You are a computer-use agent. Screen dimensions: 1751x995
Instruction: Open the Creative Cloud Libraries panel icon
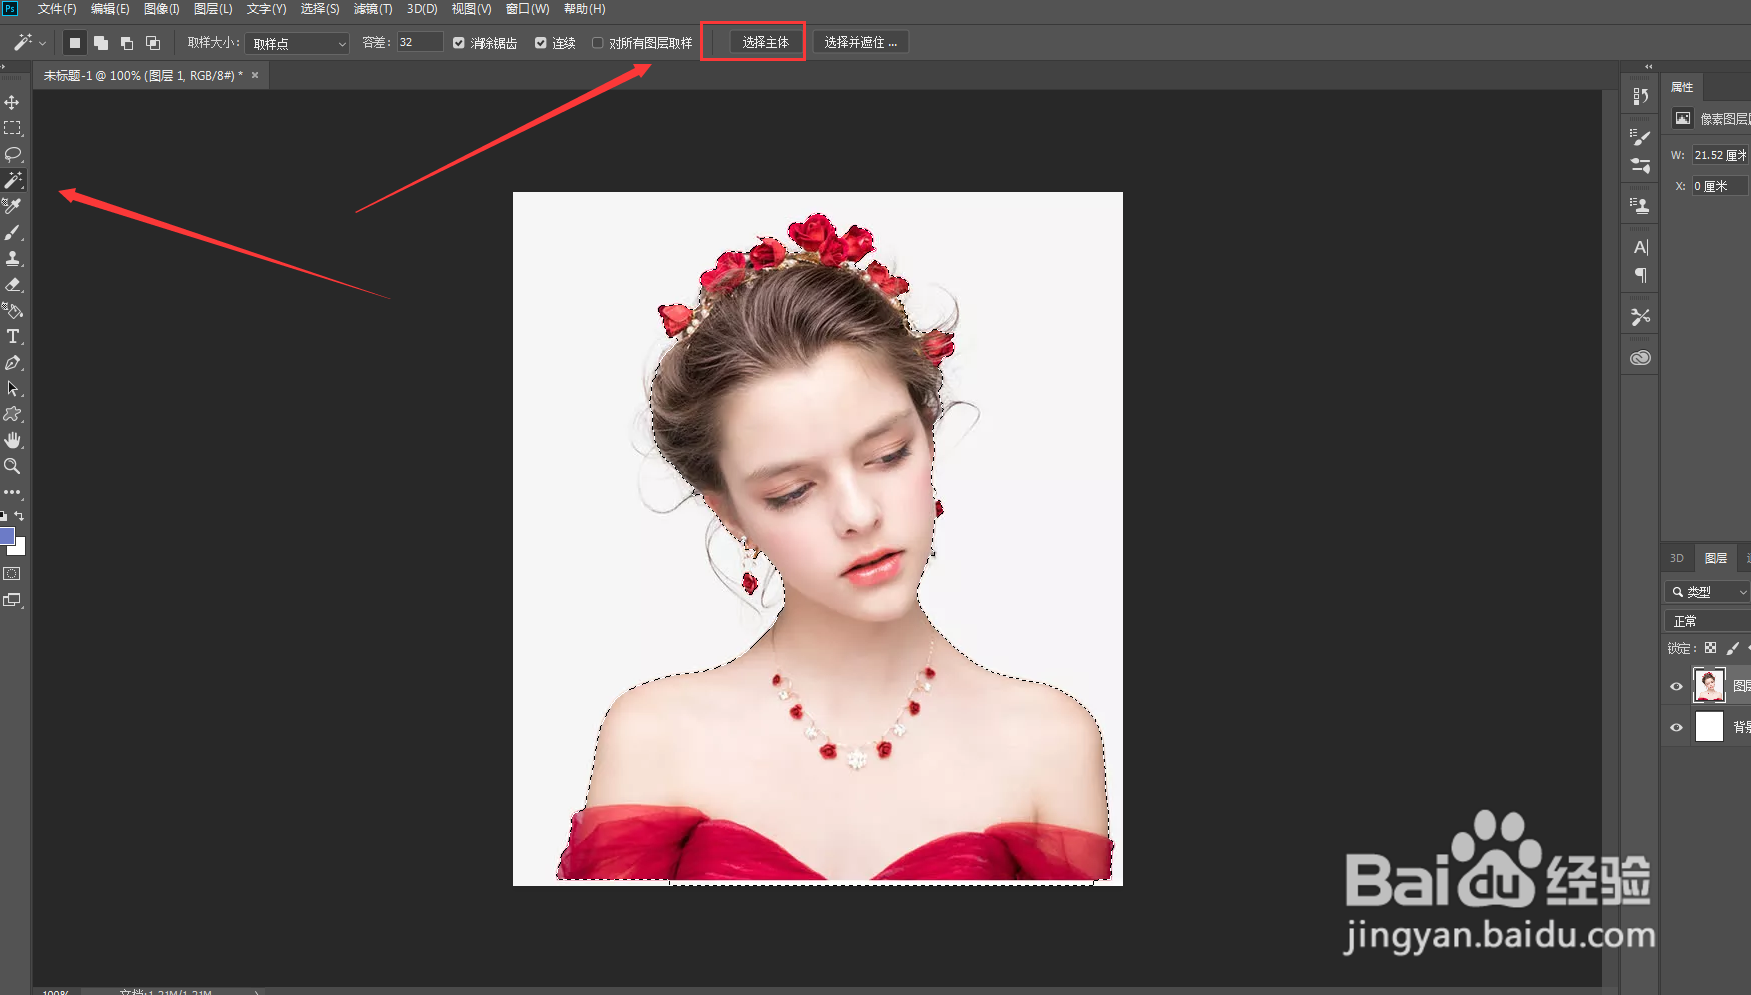pyautogui.click(x=1640, y=358)
